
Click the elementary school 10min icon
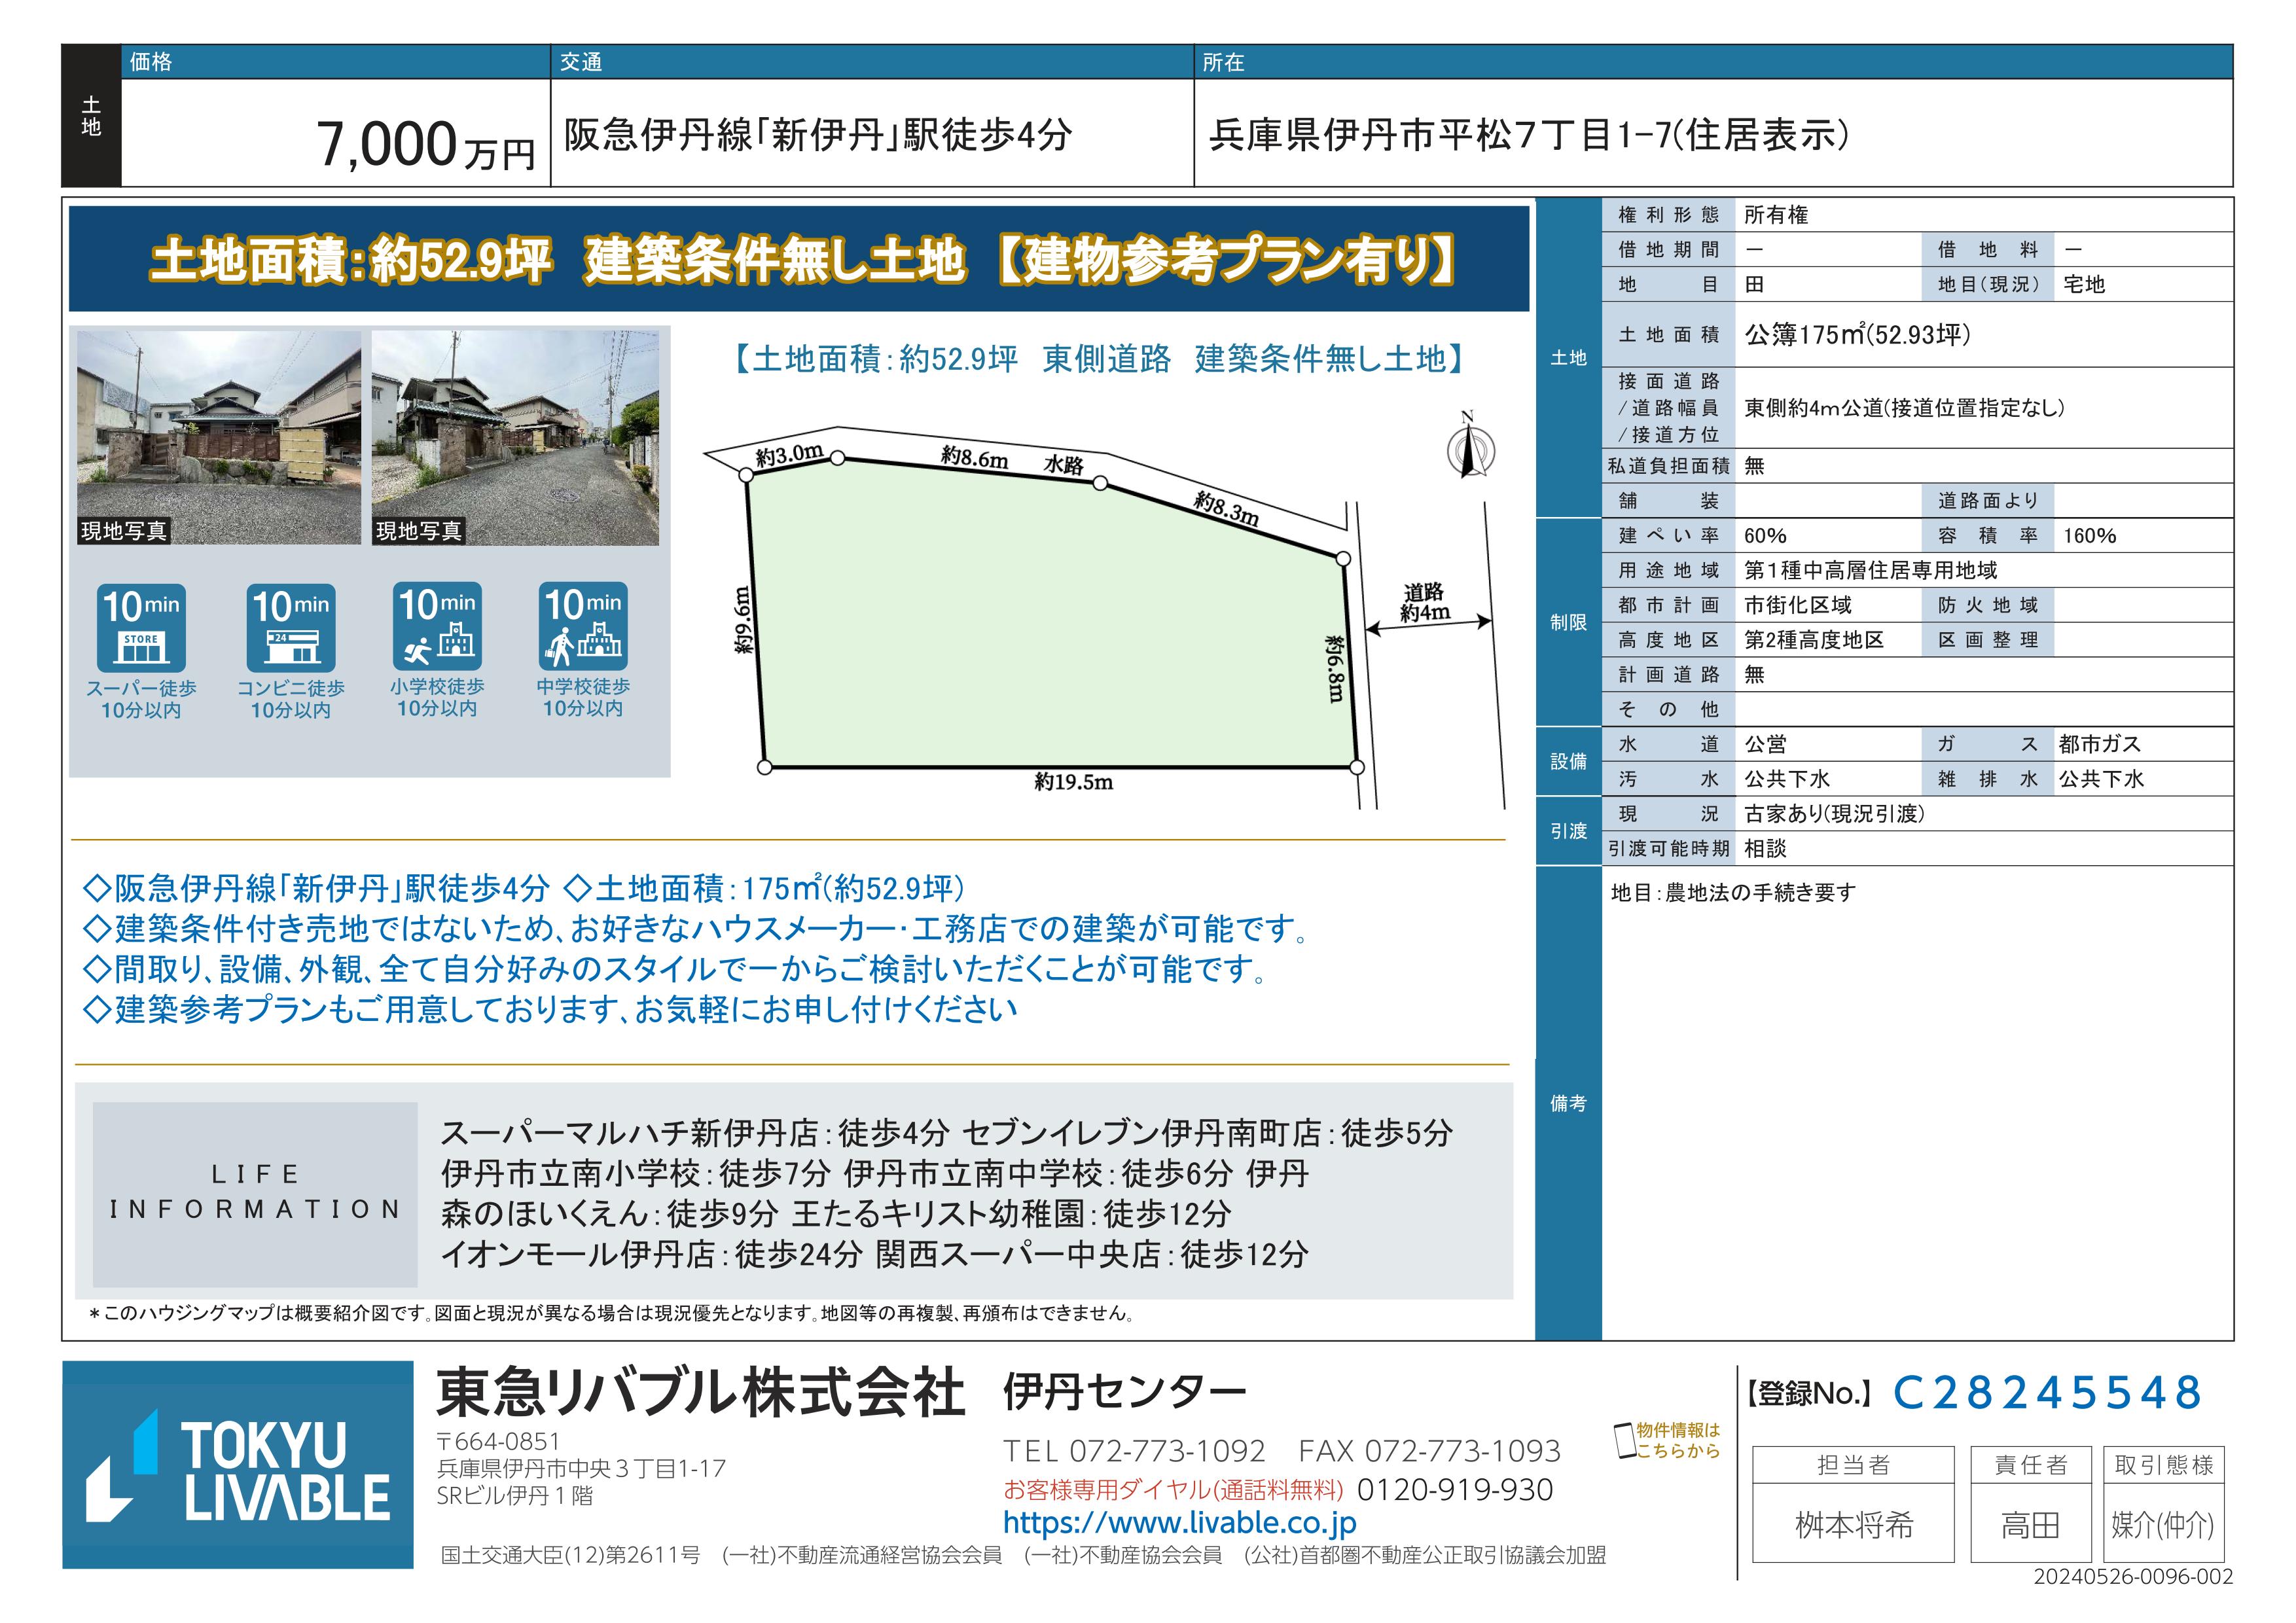437,627
